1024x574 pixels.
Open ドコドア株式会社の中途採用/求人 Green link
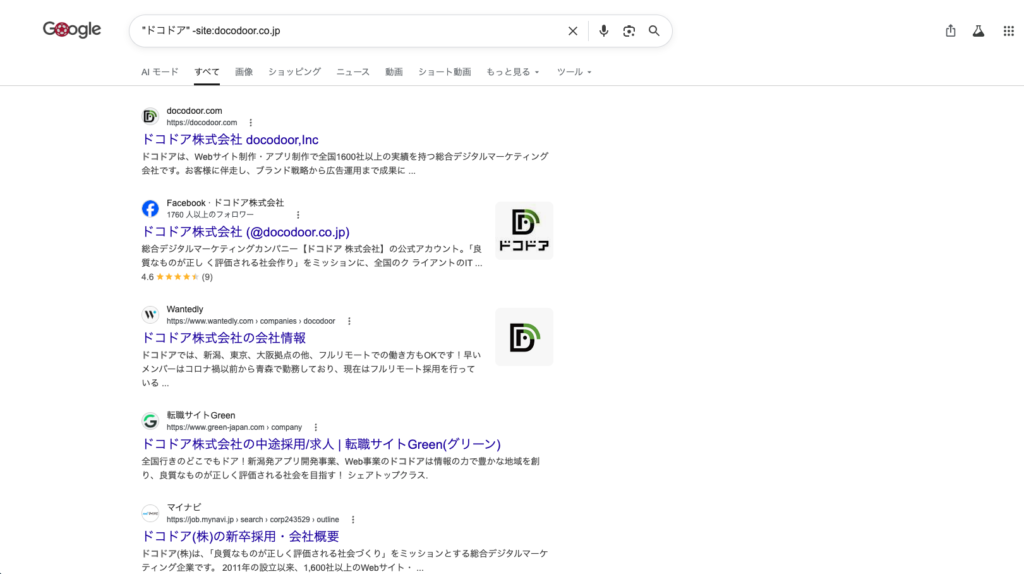[x=321, y=445]
